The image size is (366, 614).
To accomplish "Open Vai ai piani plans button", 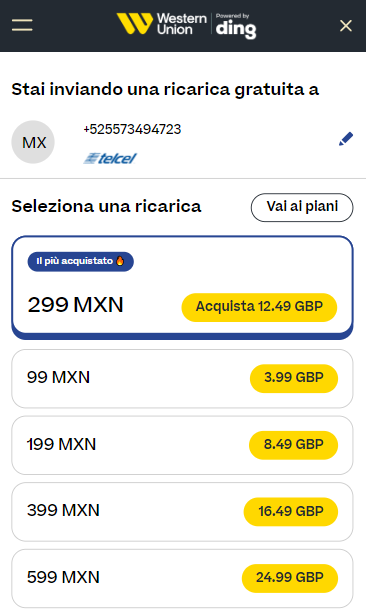I will (302, 207).
